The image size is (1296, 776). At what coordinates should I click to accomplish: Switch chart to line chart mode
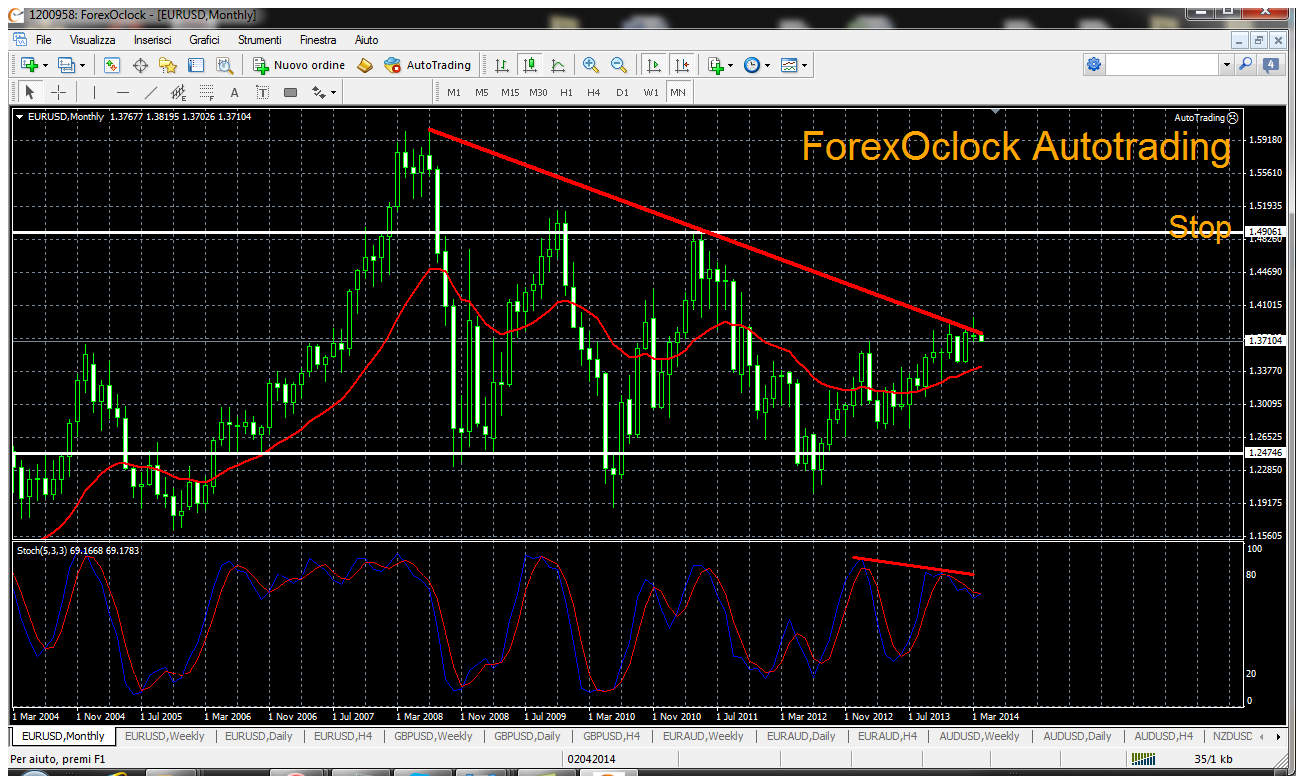point(558,65)
